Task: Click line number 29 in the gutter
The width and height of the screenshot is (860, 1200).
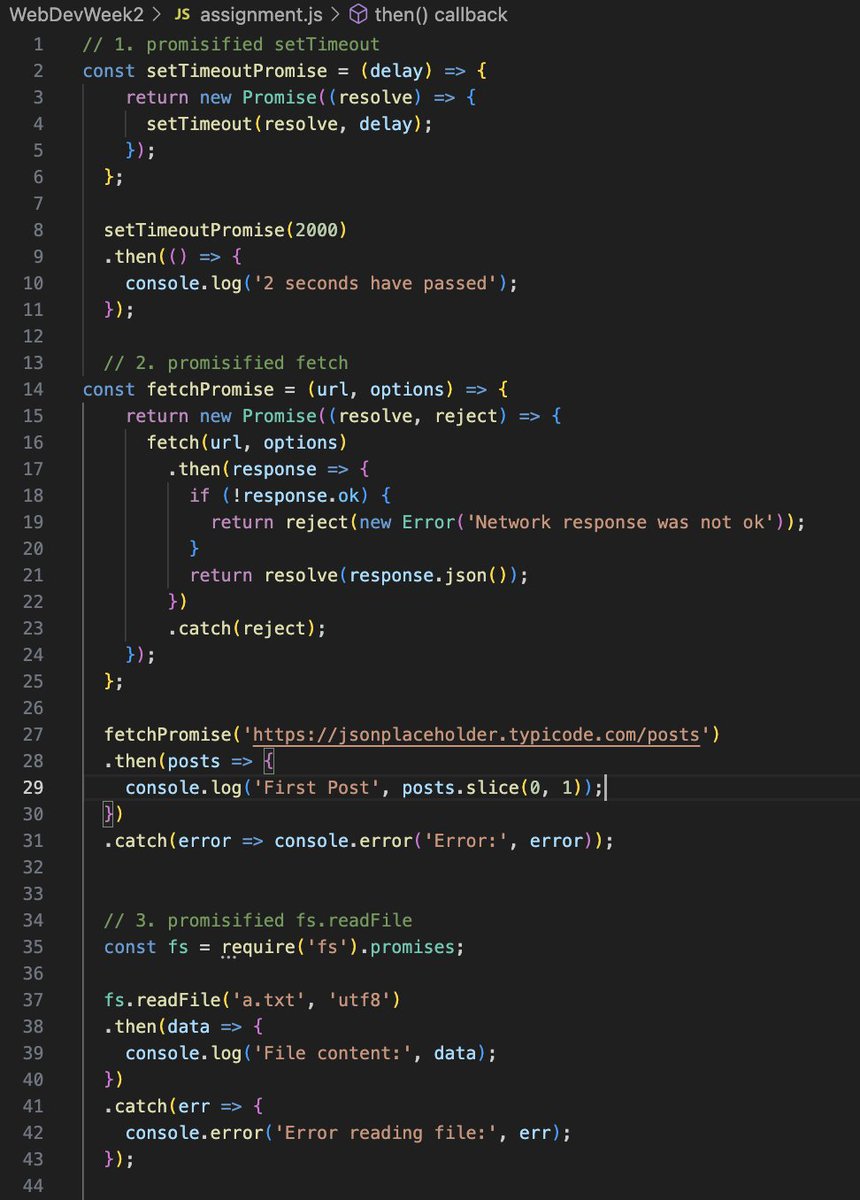Action: pos(33,787)
